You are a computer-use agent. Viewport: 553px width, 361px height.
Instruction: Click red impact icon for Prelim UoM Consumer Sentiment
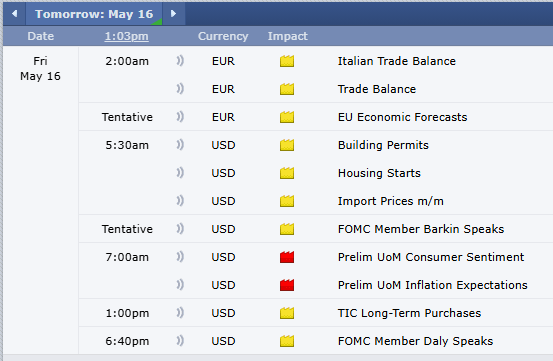[287, 257]
